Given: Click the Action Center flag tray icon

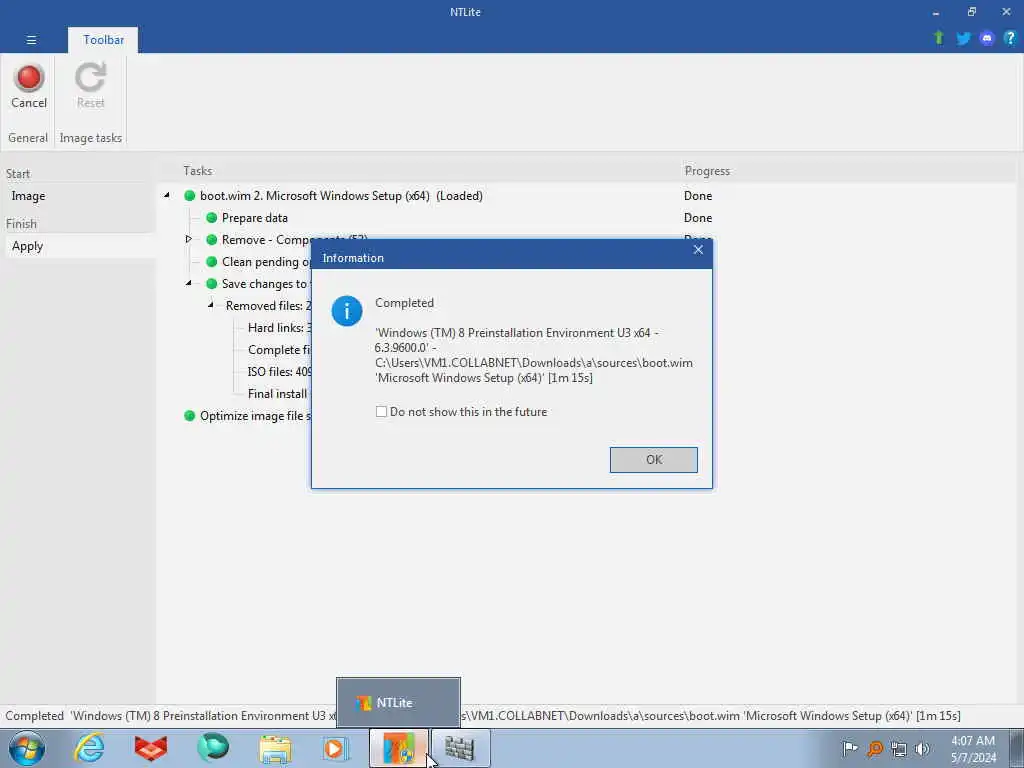Looking at the screenshot, I should click(850, 749).
